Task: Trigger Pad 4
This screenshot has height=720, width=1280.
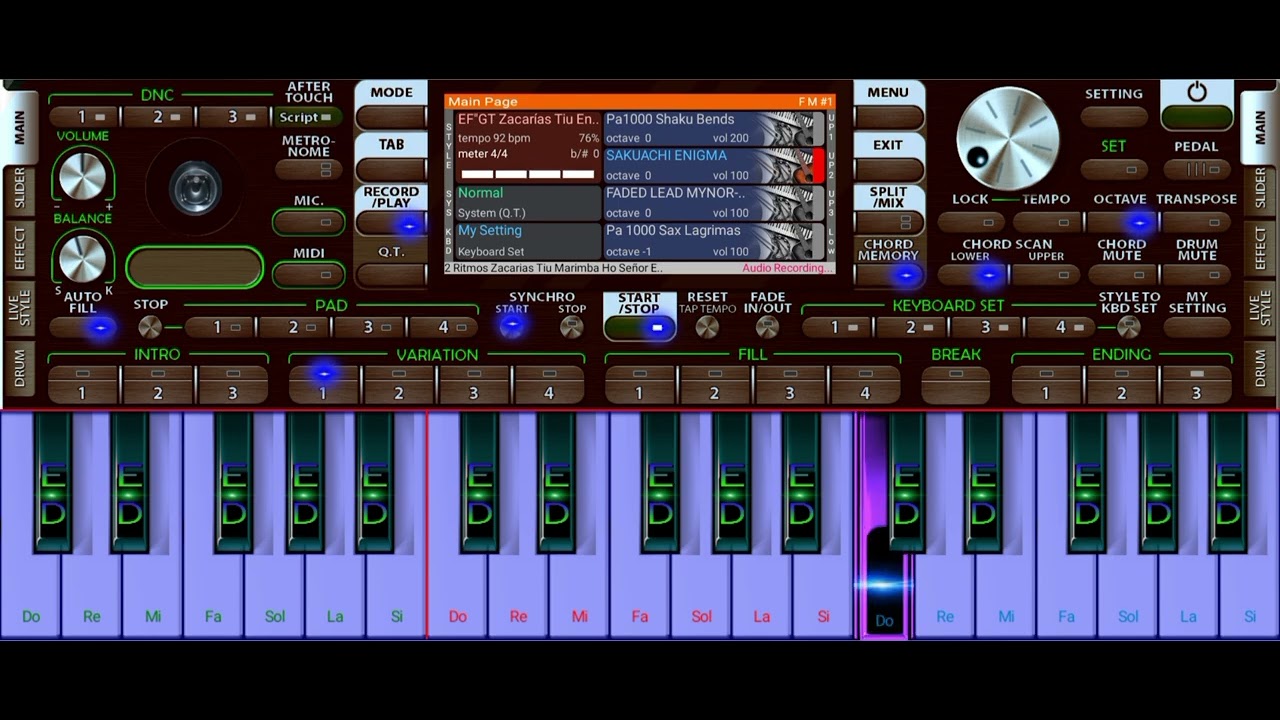Action: pyautogui.click(x=443, y=327)
